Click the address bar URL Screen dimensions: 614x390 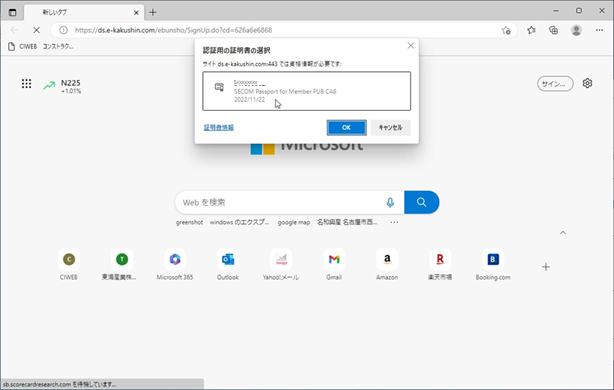click(173, 30)
